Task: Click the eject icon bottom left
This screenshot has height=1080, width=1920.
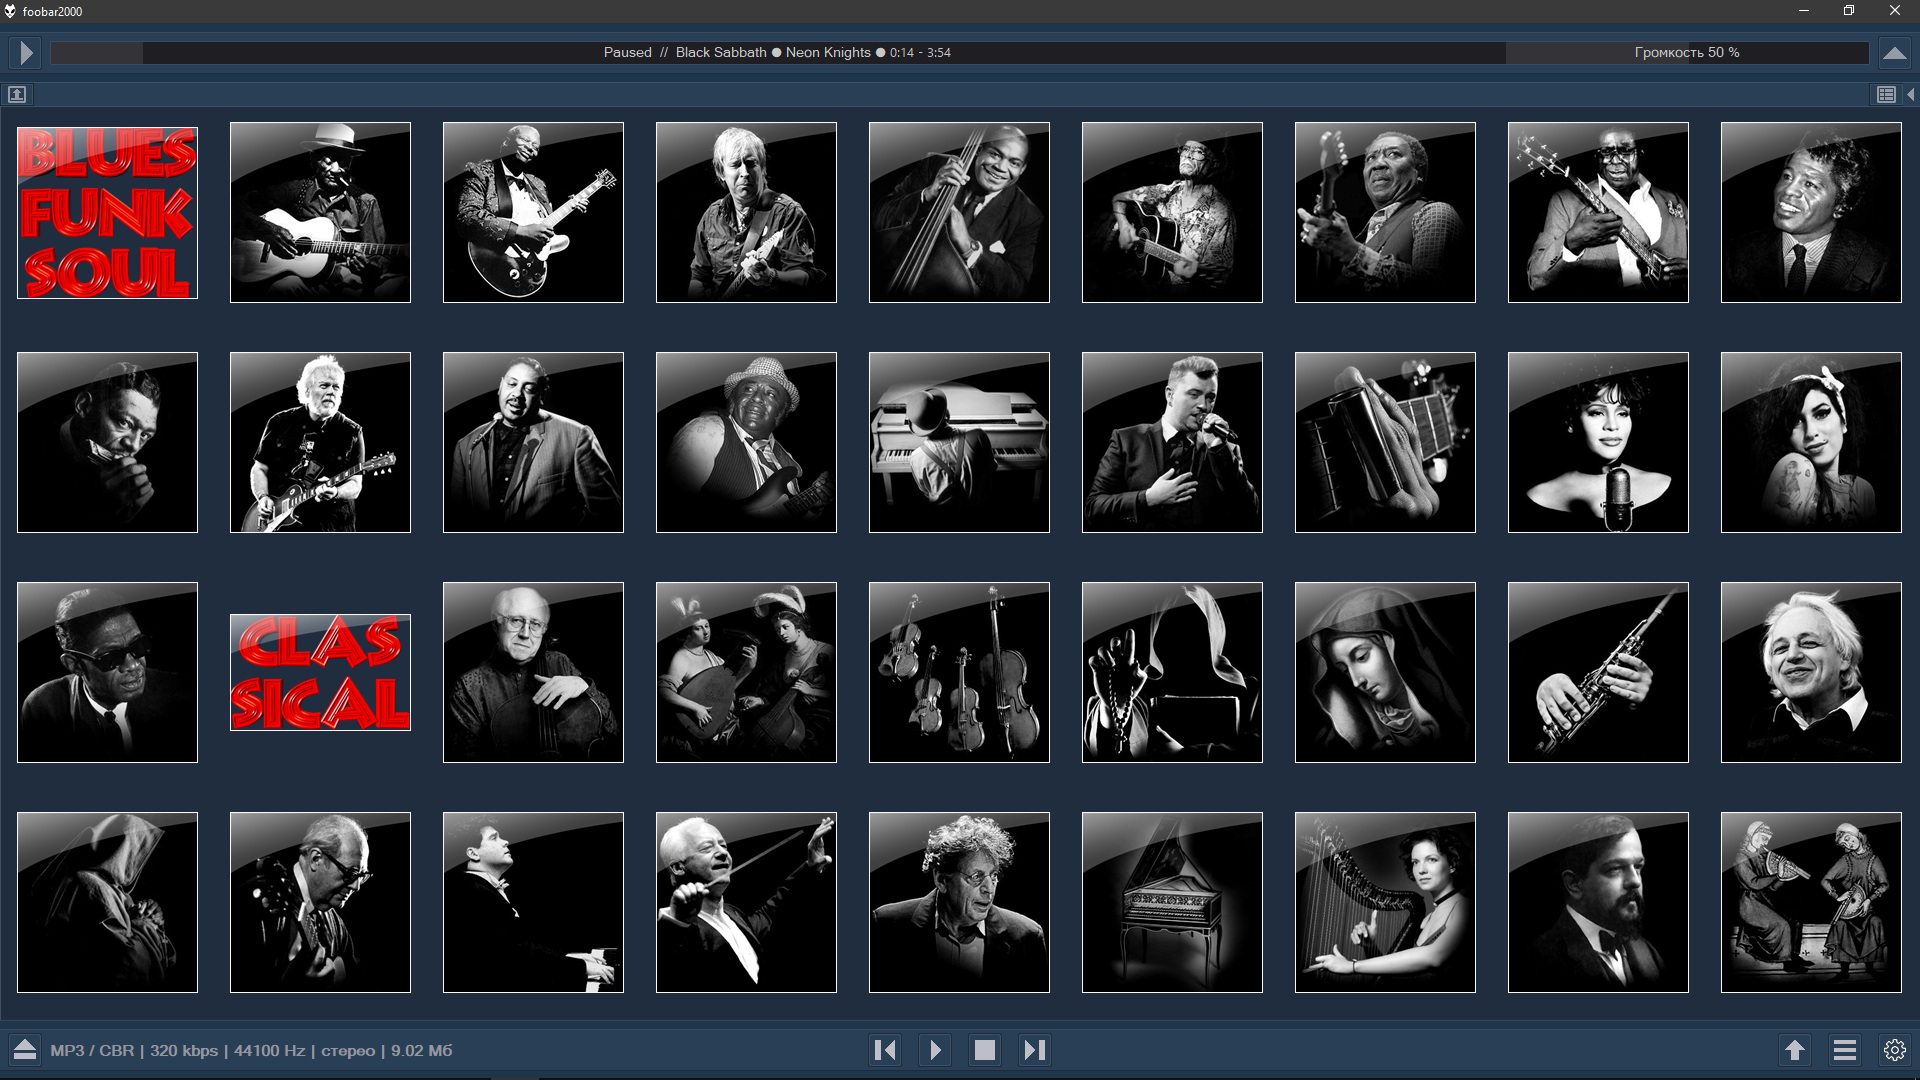Action: 25,1050
